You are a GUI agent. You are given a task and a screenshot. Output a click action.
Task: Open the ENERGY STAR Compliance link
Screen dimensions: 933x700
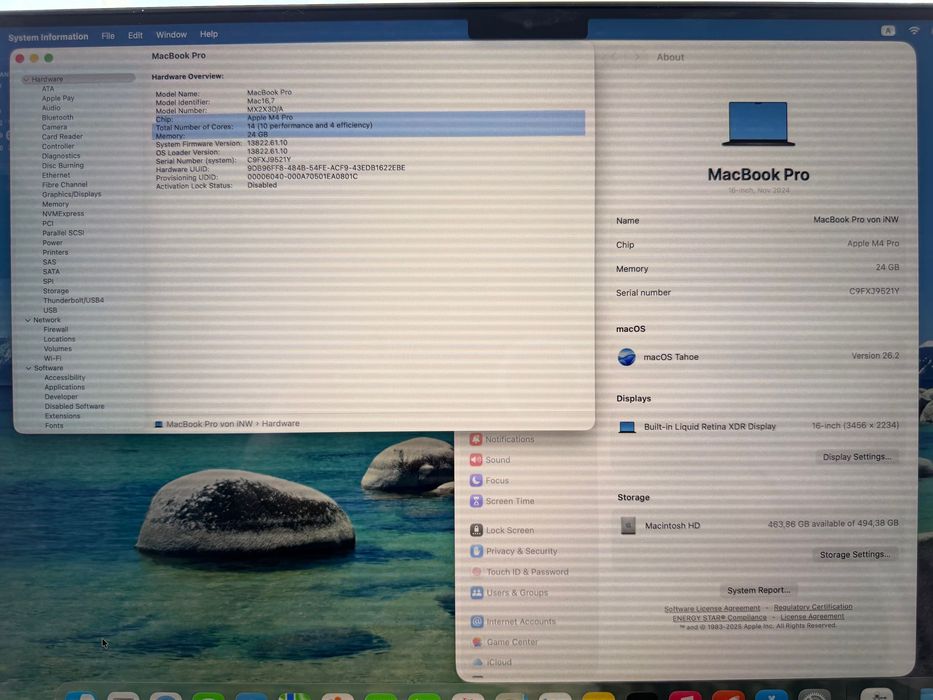719,618
